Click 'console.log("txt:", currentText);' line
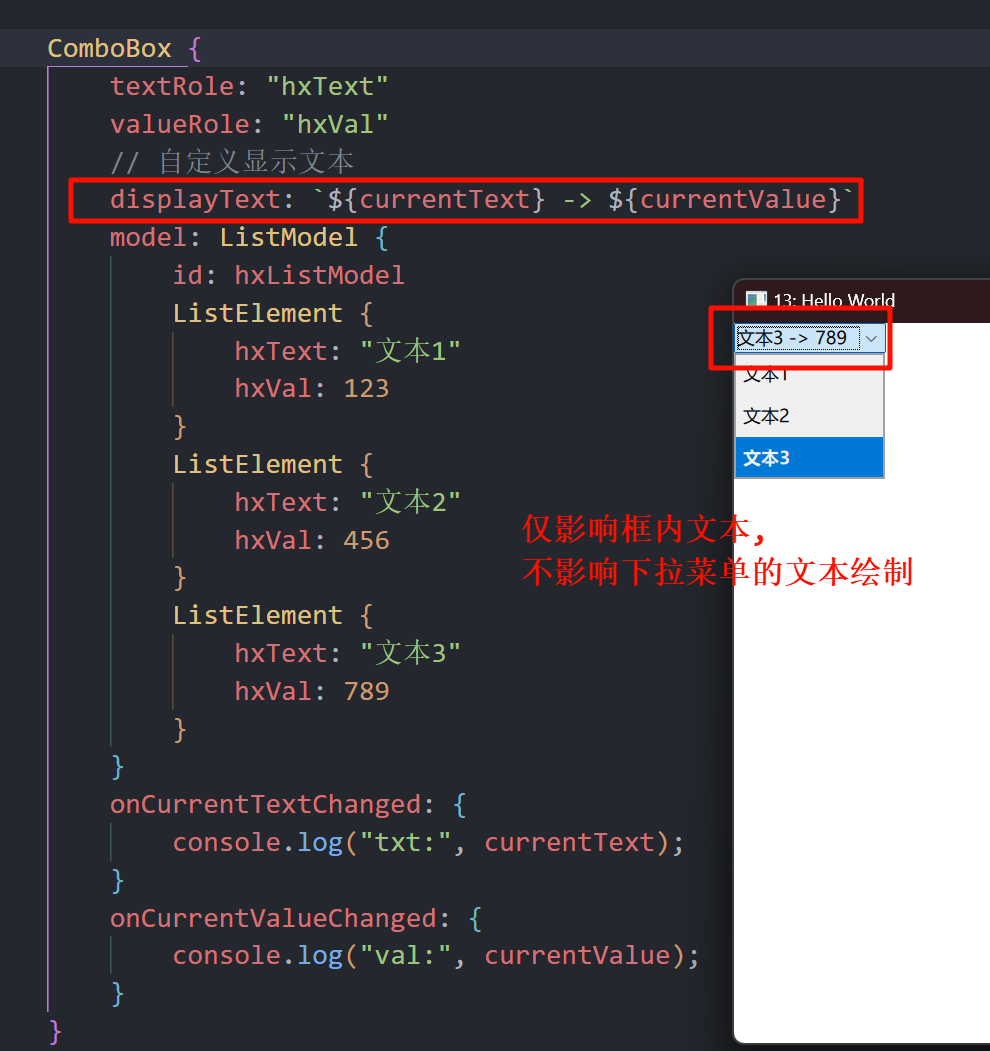This screenshot has height=1051, width=990. pos(428,843)
